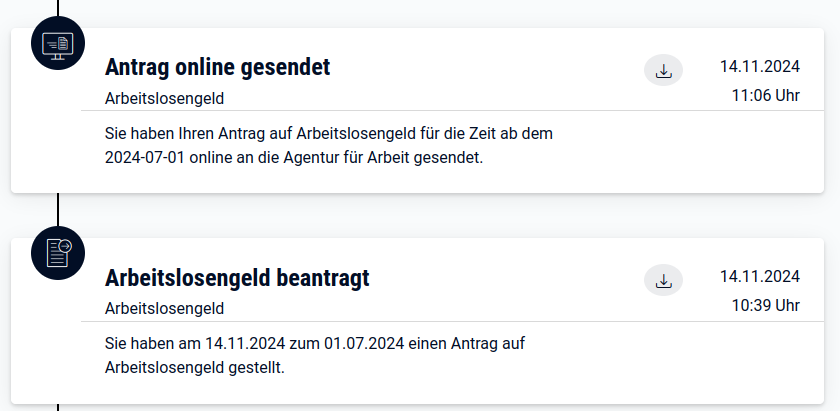The height and width of the screenshot is (411, 840).
Task: Click the timeline line below the second card
Action: point(58,407)
